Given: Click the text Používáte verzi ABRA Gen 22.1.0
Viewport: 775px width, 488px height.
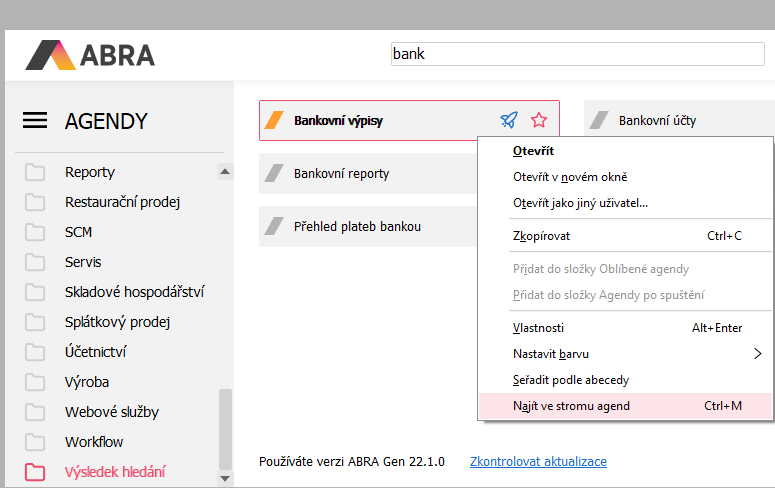Looking at the screenshot, I should (x=352, y=461).
